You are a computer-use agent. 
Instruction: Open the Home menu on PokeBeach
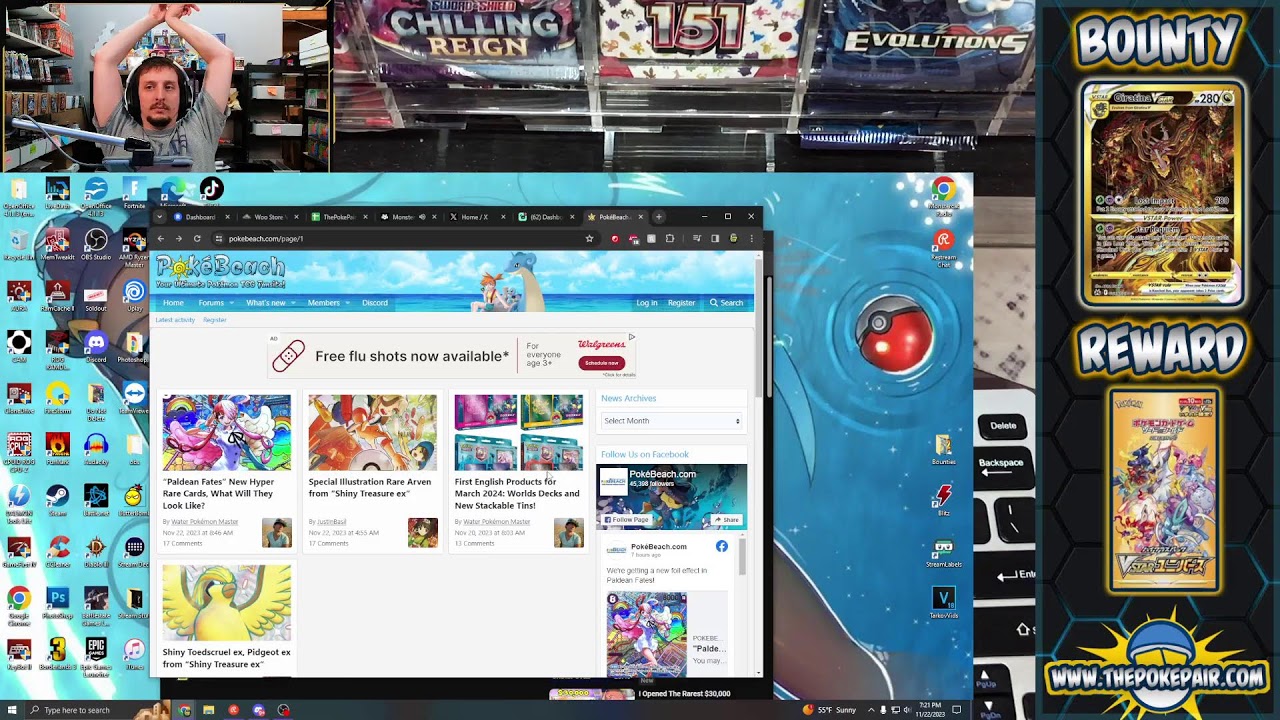173,303
